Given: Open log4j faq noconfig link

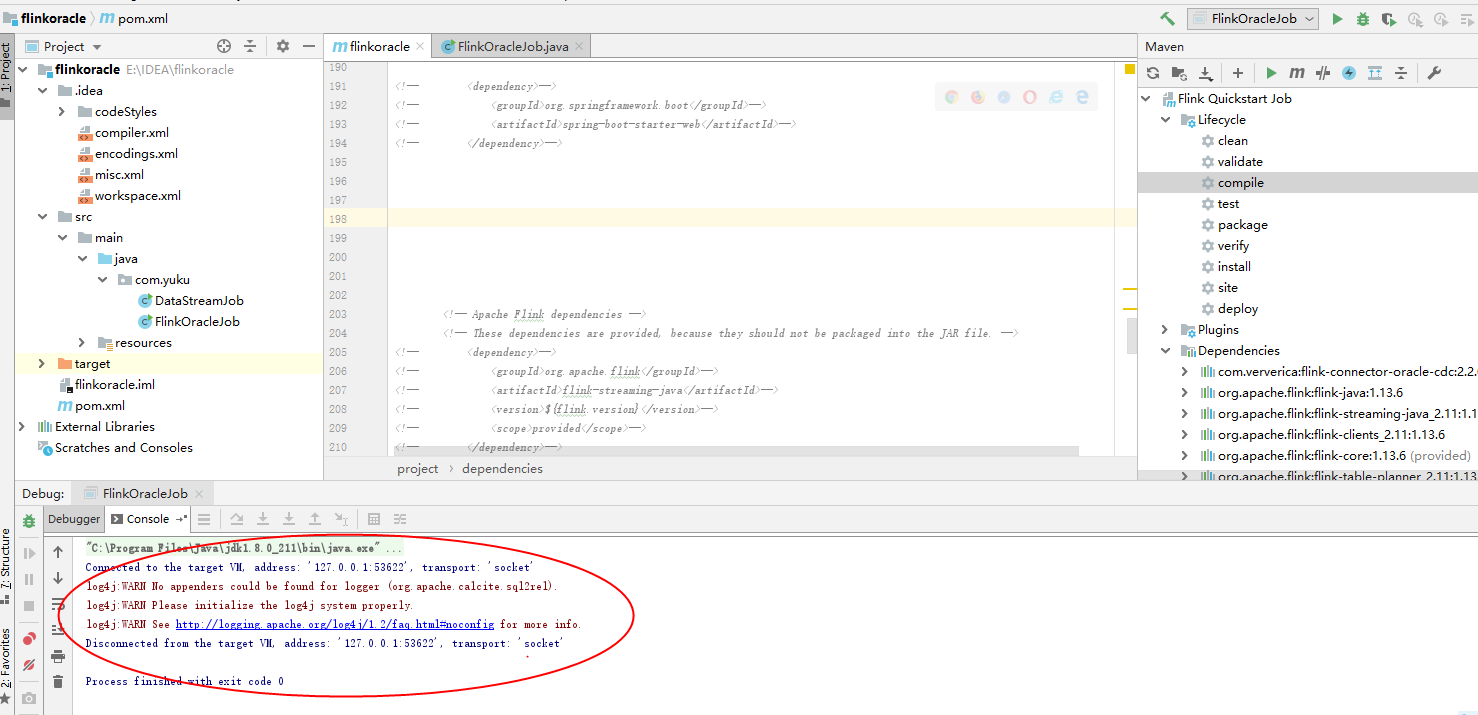Looking at the screenshot, I should pyautogui.click(x=335, y=624).
